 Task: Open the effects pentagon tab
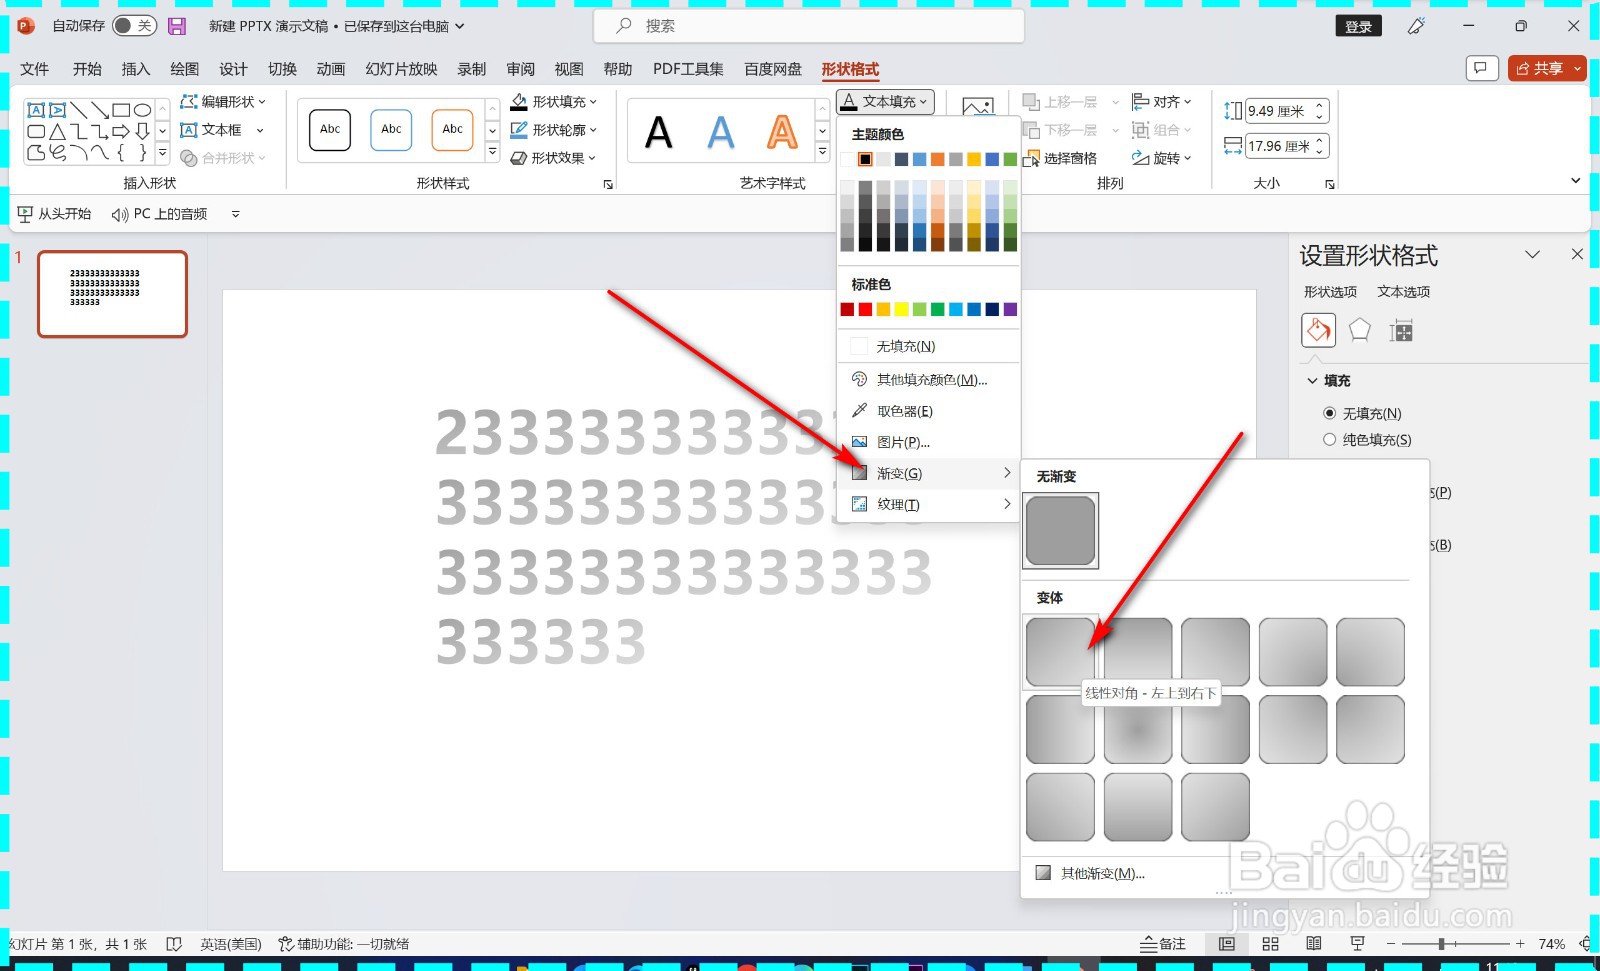click(x=1360, y=330)
